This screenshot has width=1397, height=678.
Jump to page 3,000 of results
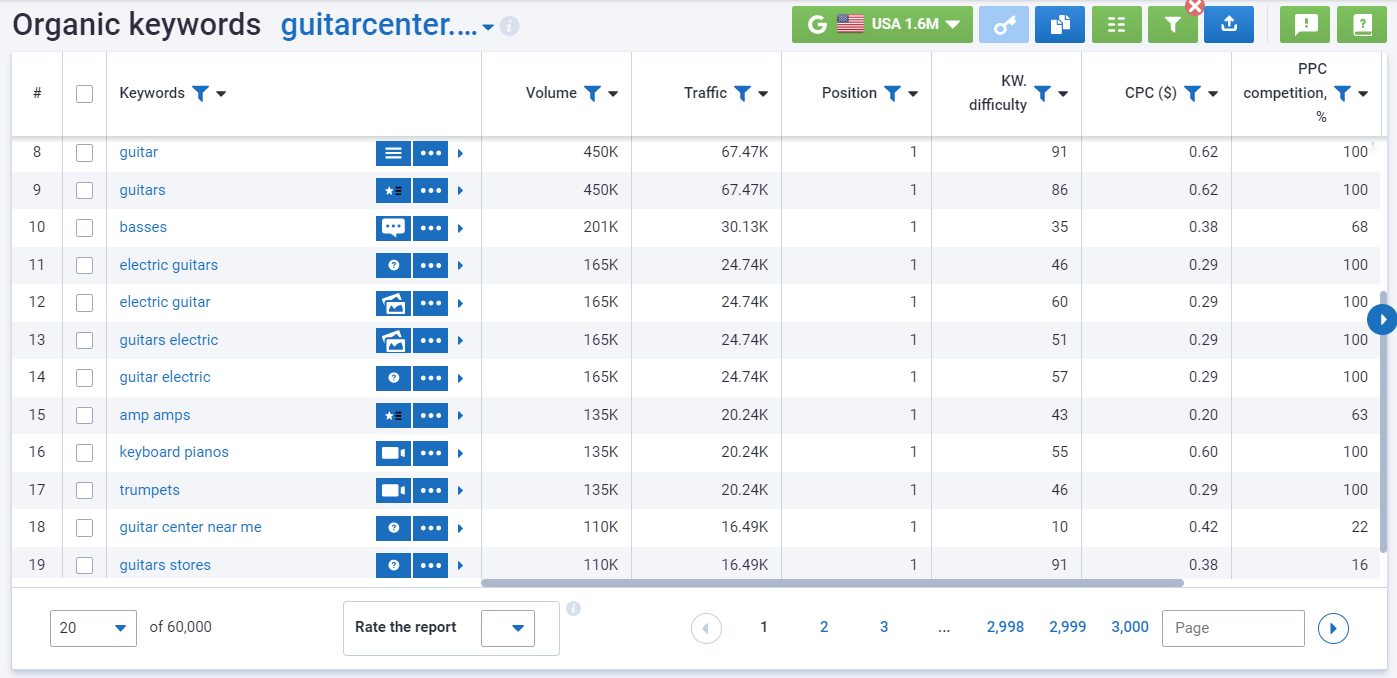tap(1129, 627)
